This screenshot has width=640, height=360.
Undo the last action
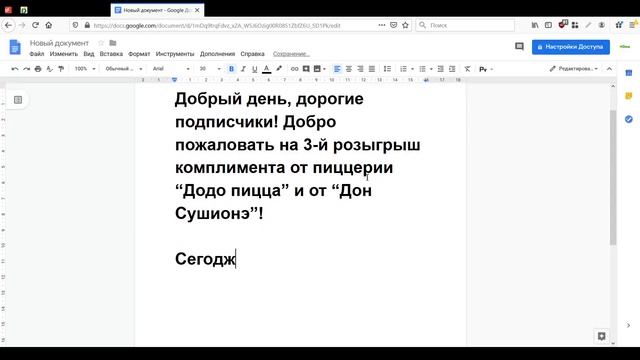pos(15,69)
